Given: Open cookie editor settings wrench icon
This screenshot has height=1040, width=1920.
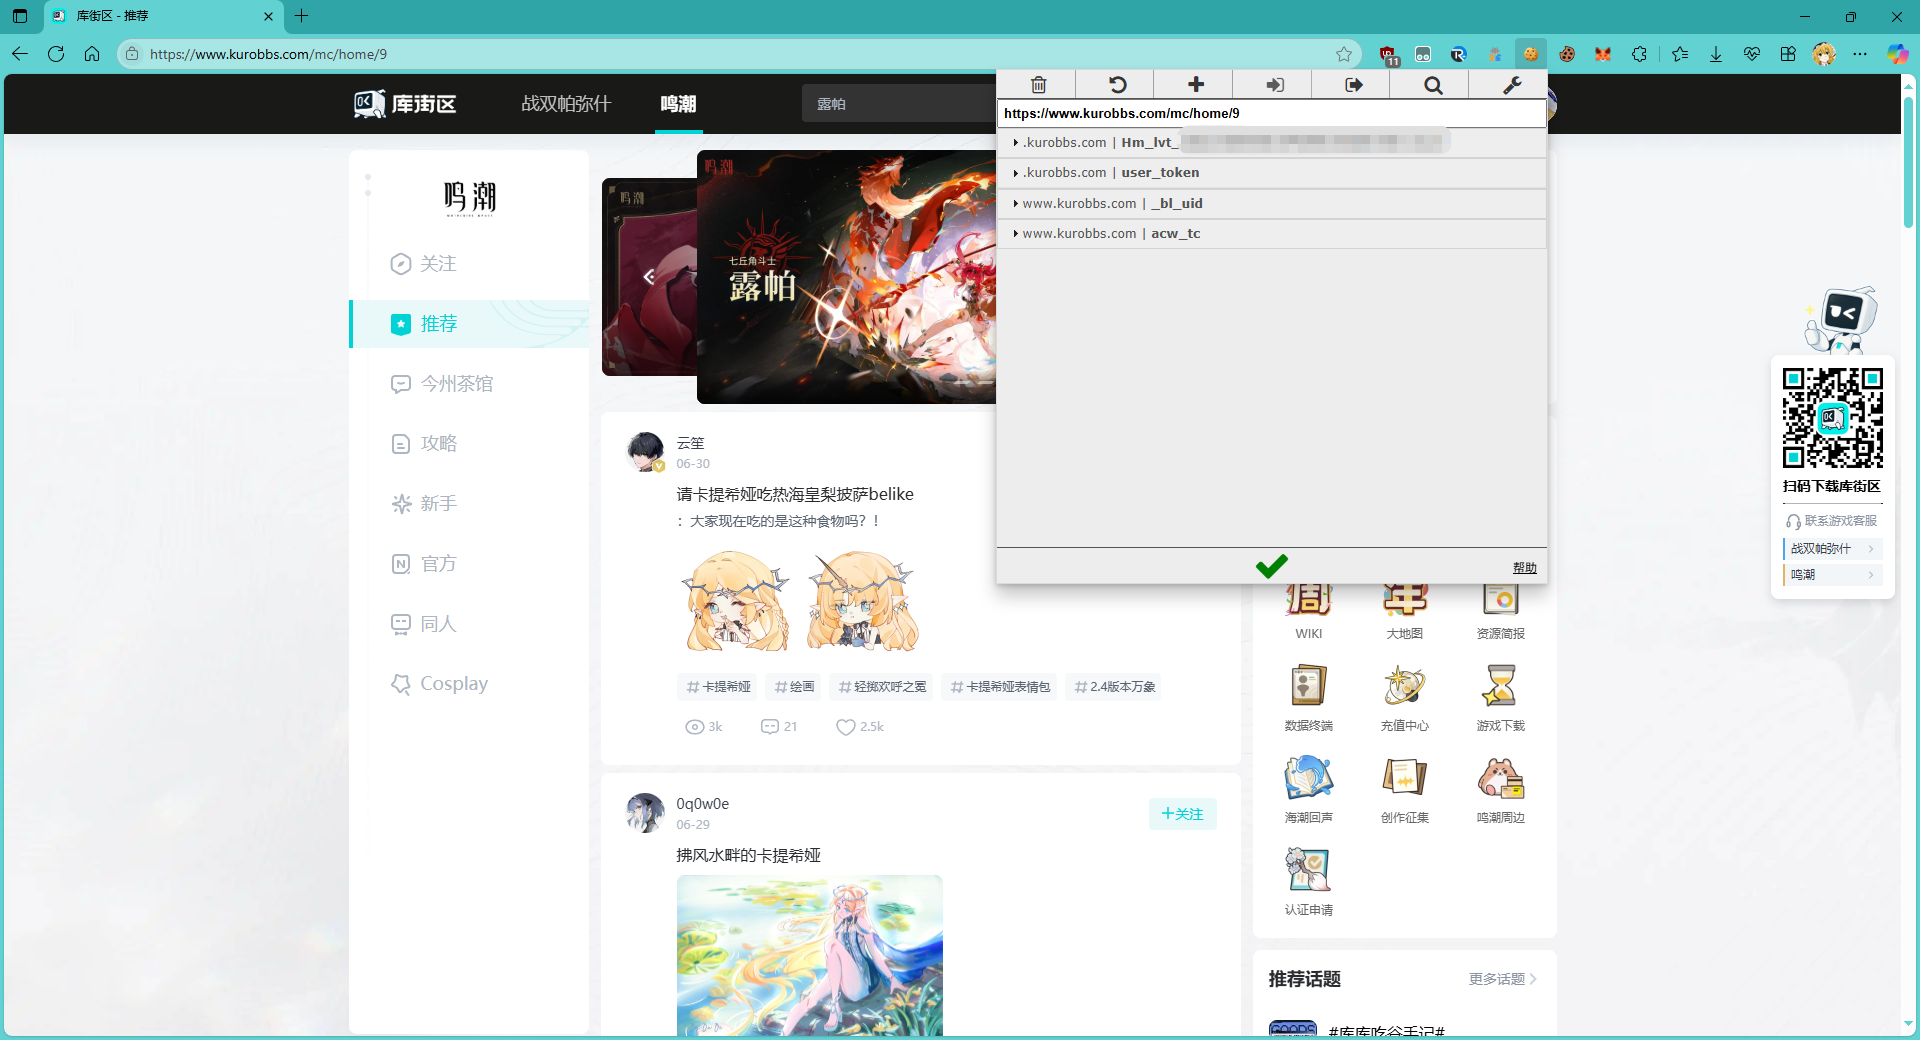Looking at the screenshot, I should (x=1511, y=85).
